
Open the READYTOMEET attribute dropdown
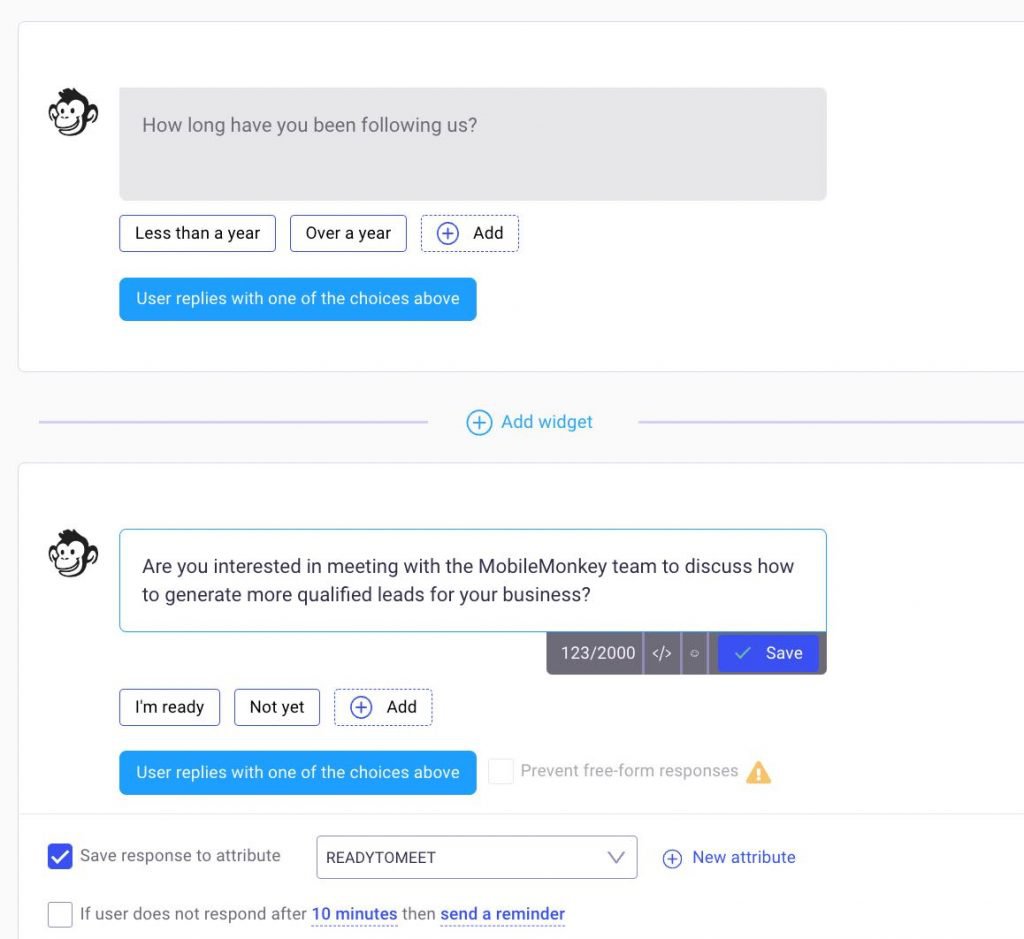(477, 857)
